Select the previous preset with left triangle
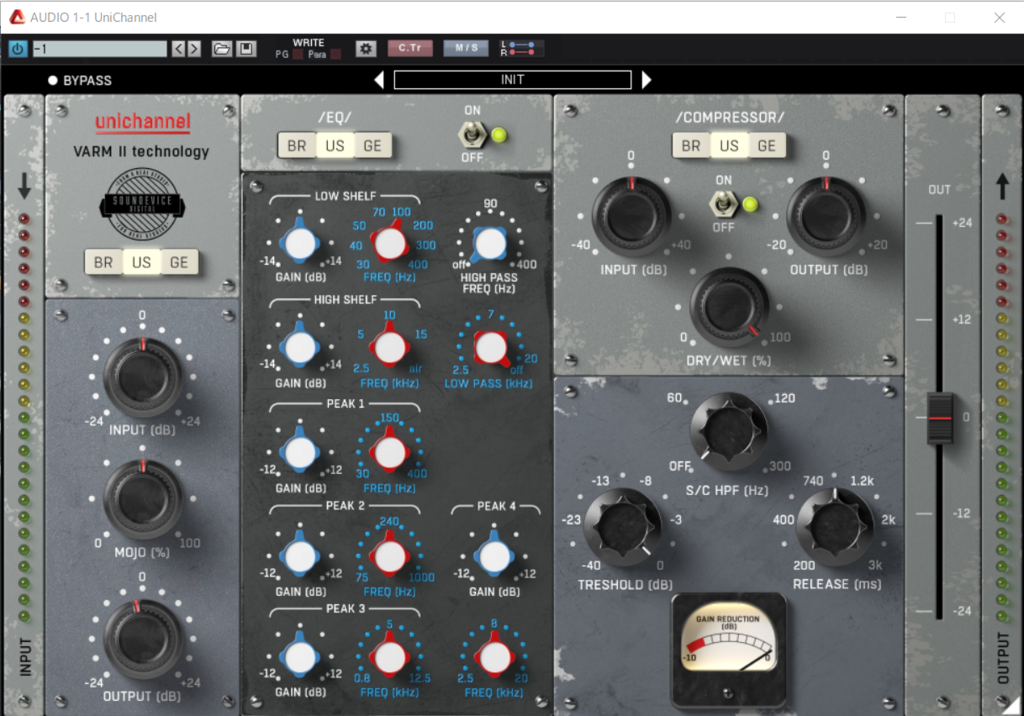The width and height of the screenshot is (1024, 716). click(379, 80)
